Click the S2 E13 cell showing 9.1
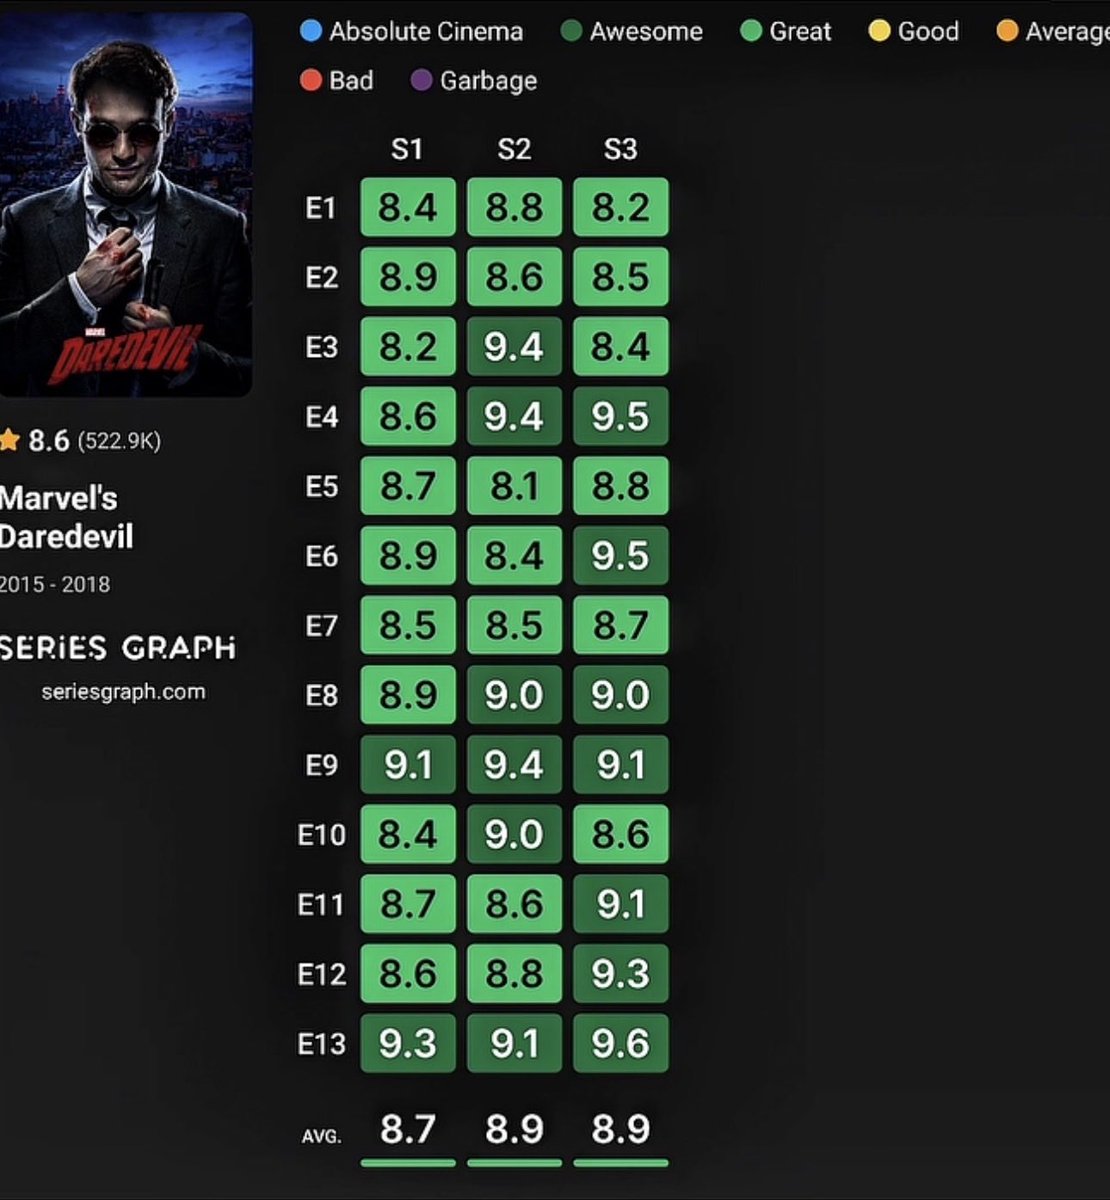Screen dimensions: 1110x1200 (514, 1043)
